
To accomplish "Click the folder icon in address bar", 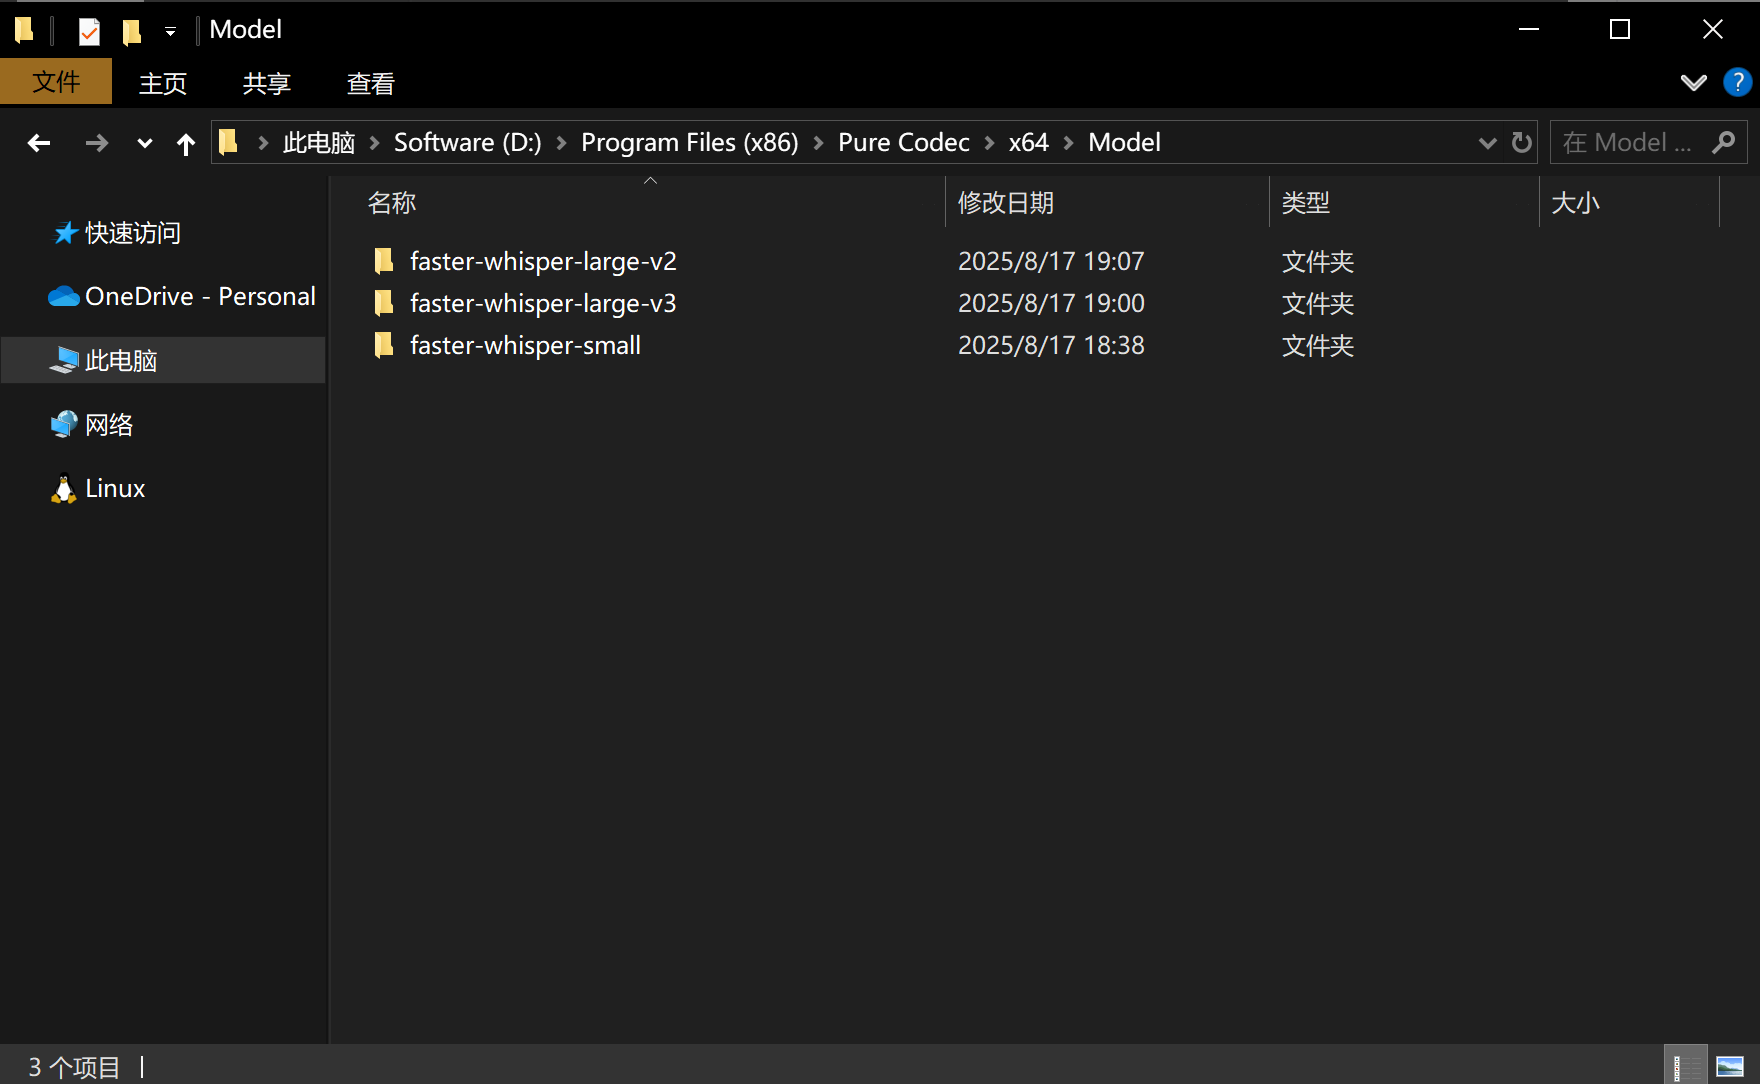I will [x=228, y=142].
